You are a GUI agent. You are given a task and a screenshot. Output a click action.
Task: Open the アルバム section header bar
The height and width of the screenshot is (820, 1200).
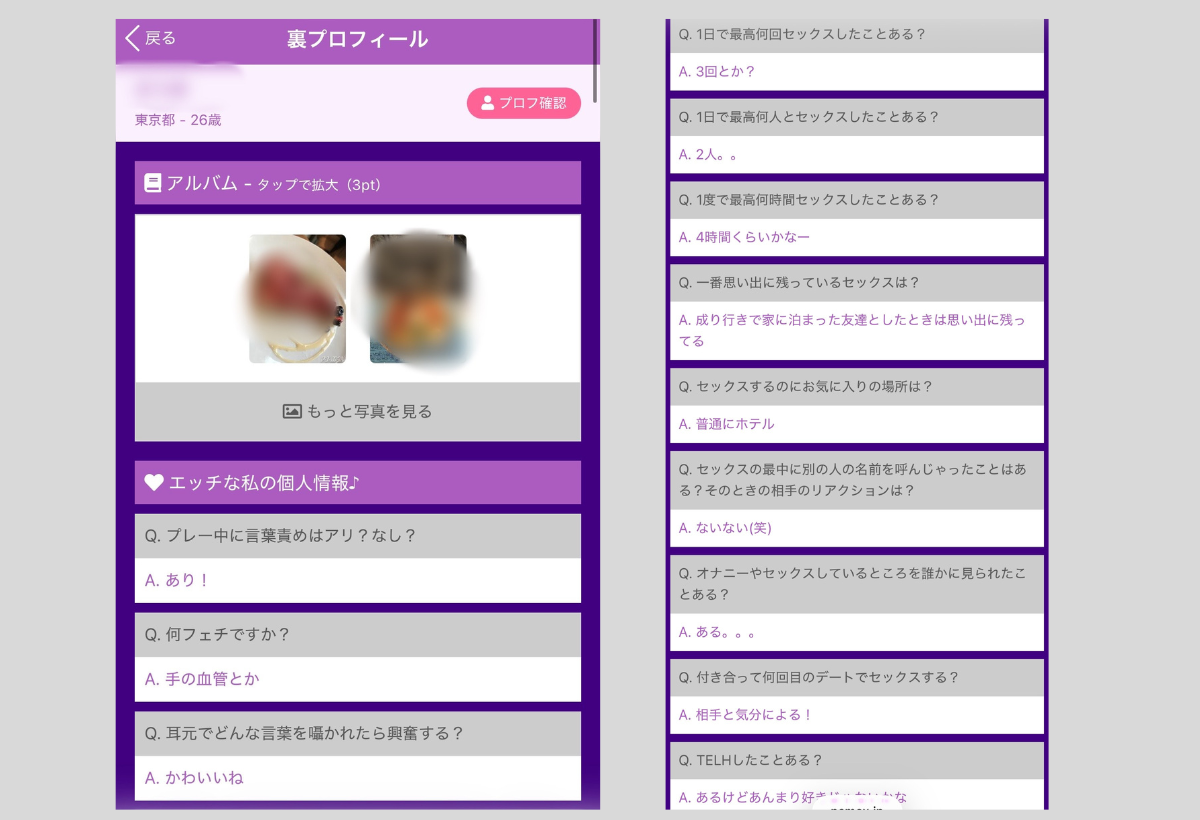357,182
